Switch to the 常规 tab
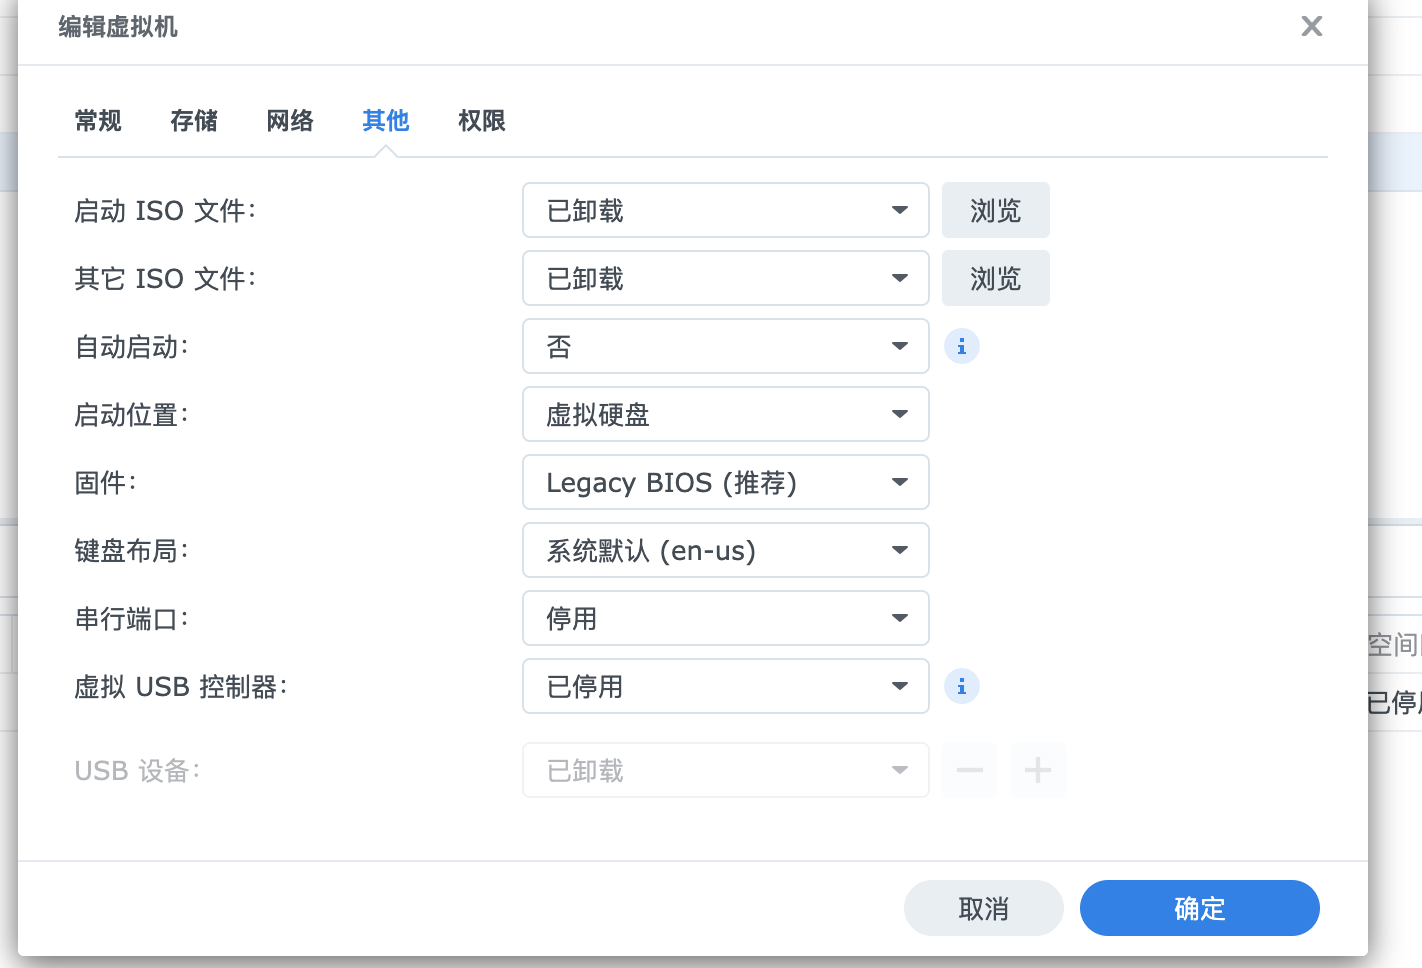1422x968 pixels. tap(98, 121)
